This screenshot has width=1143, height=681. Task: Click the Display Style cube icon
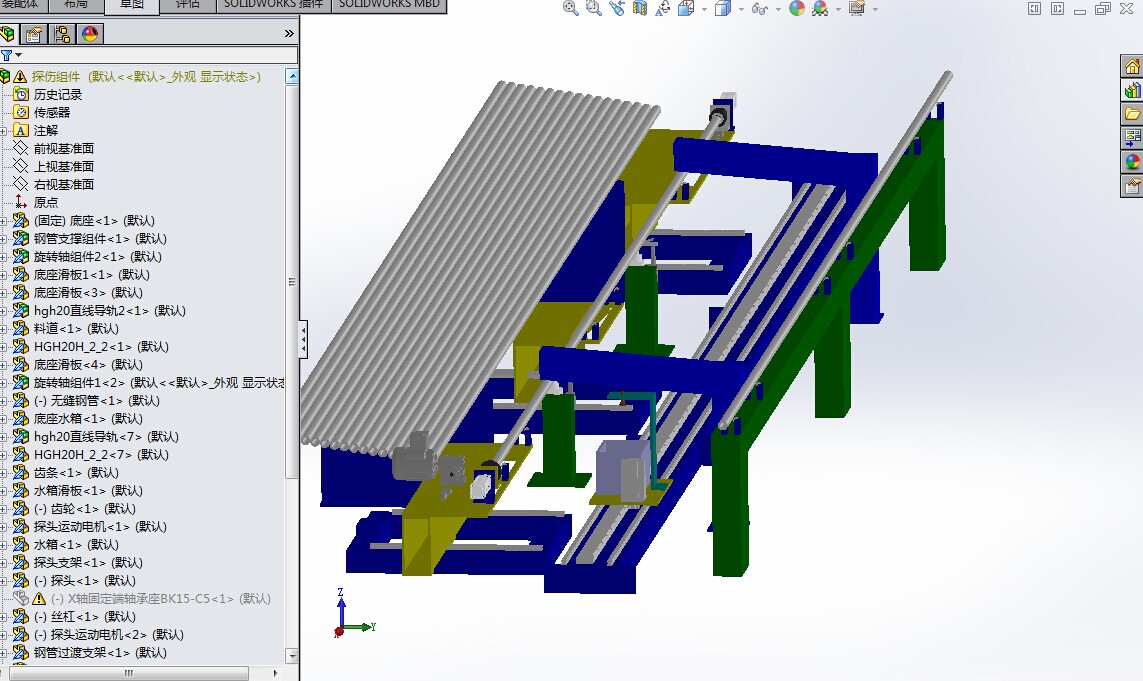722,8
